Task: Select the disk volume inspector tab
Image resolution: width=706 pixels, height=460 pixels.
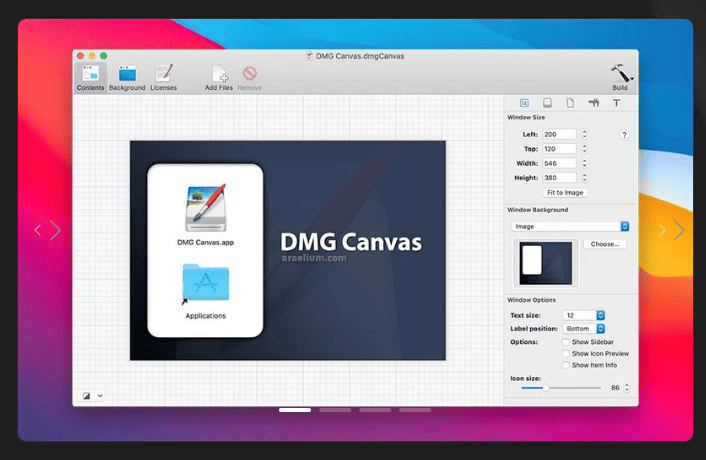Action: click(x=547, y=103)
